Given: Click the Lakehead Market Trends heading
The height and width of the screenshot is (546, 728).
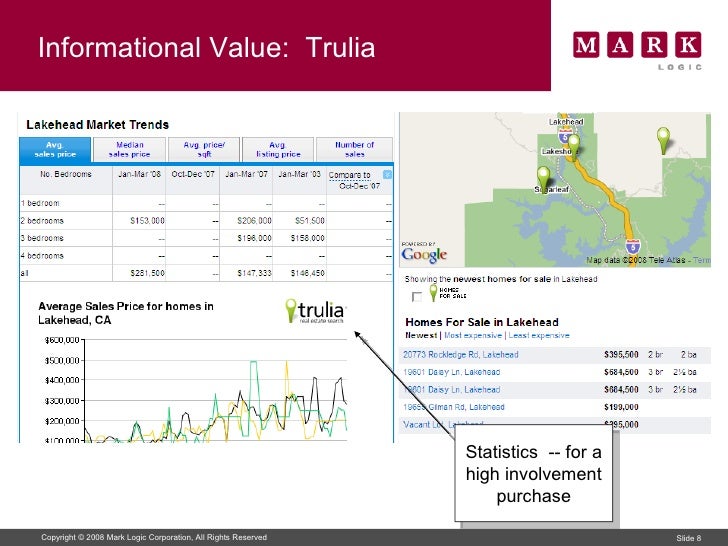Looking at the screenshot, I should [98, 125].
